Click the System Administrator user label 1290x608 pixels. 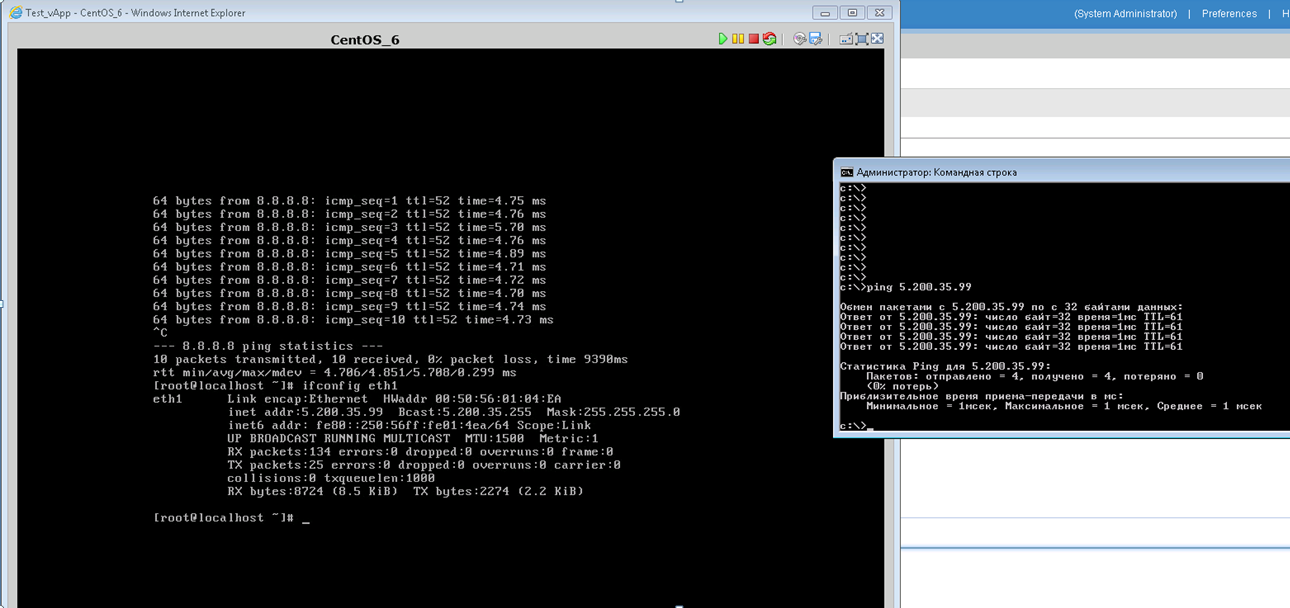pyautogui.click(x=1125, y=14)
